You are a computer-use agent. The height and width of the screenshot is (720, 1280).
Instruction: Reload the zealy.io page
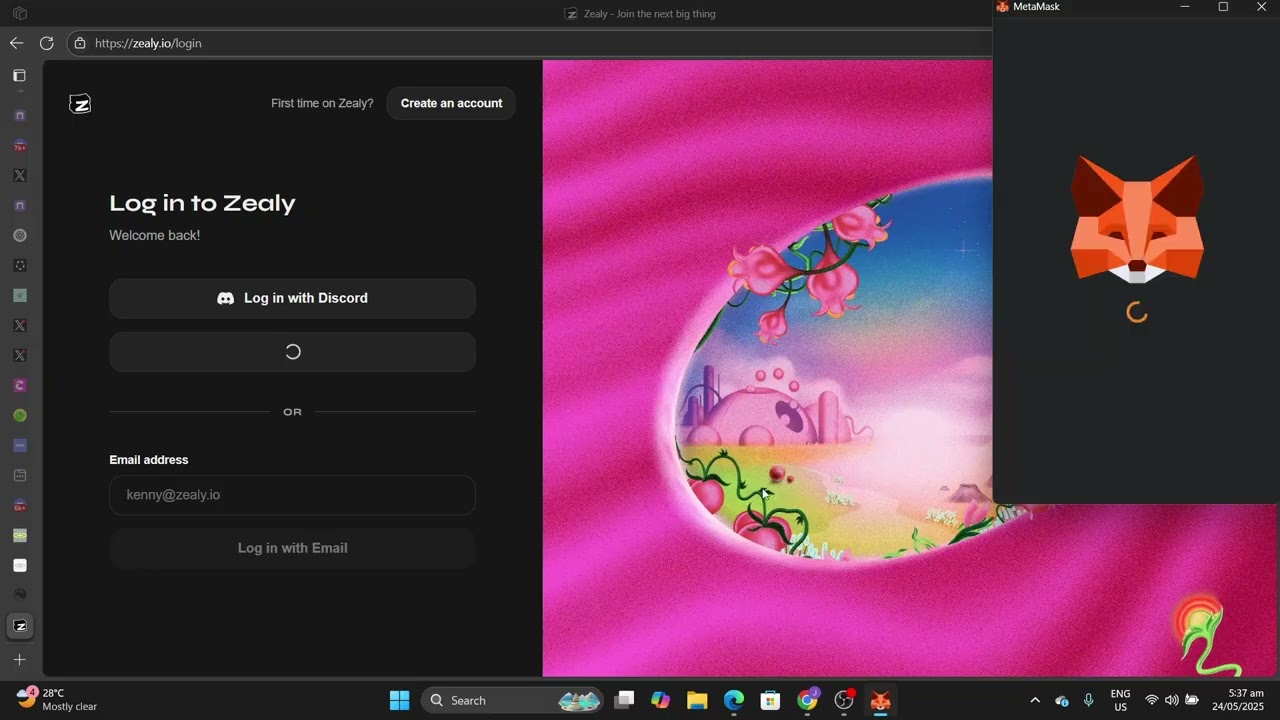(46, 43)
